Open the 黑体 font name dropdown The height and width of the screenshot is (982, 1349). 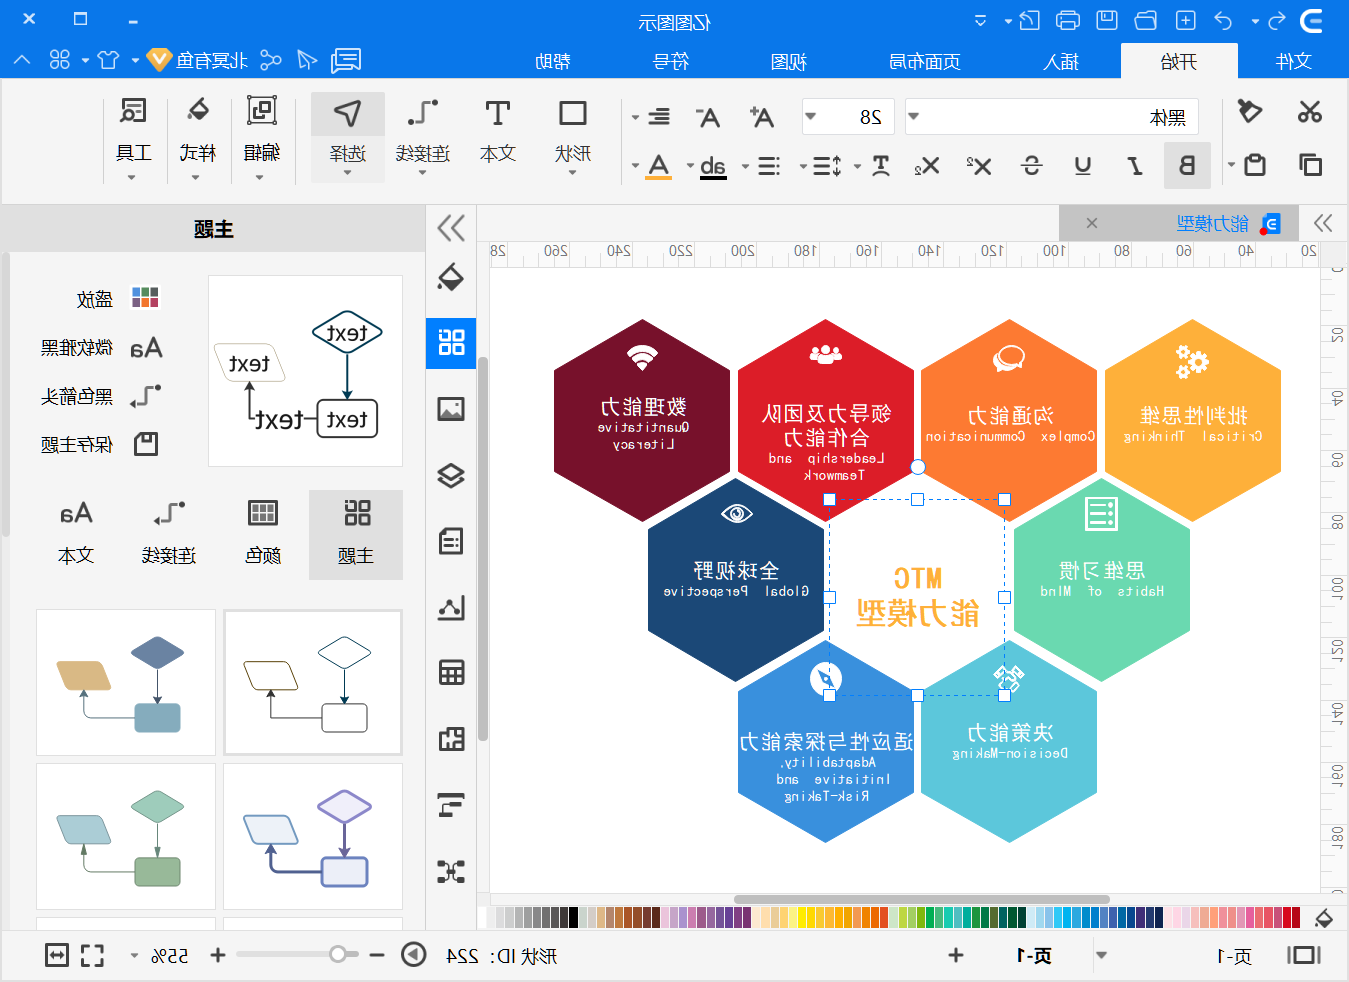(913, 117)
